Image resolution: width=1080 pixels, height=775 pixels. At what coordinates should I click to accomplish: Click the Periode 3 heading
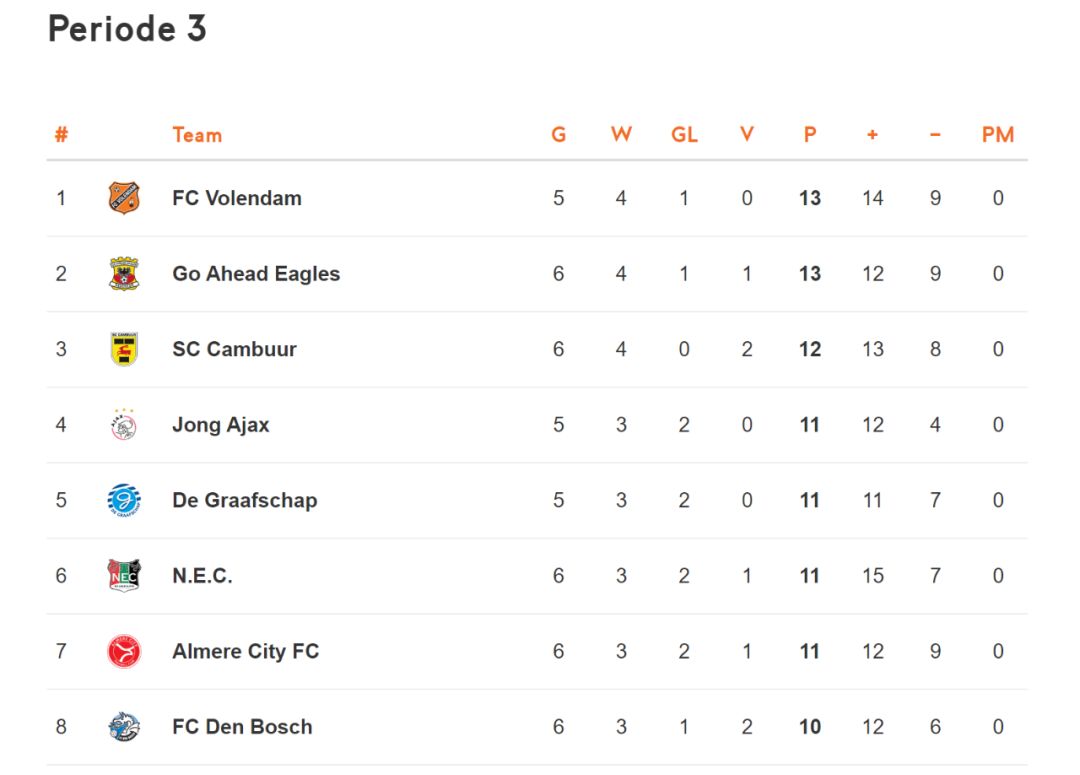127,29
